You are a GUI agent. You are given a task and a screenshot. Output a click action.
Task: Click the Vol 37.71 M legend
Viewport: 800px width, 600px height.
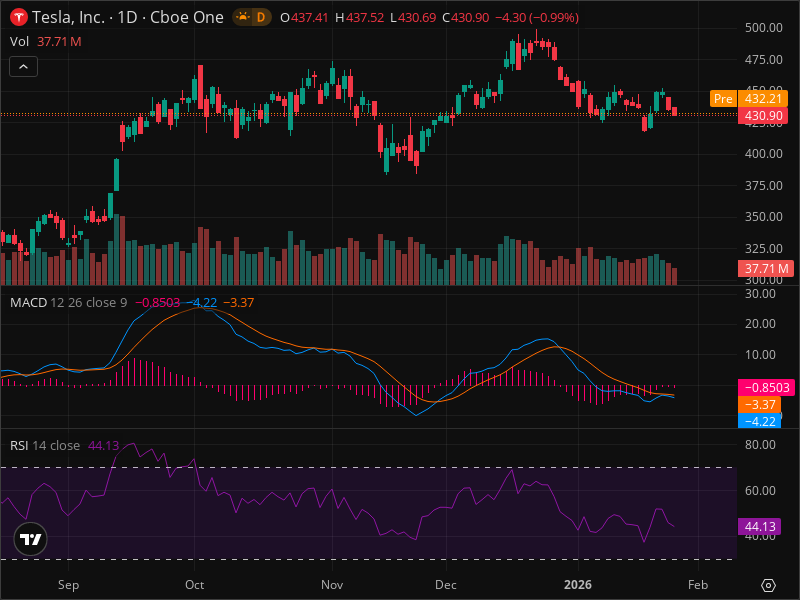(45, 41)
